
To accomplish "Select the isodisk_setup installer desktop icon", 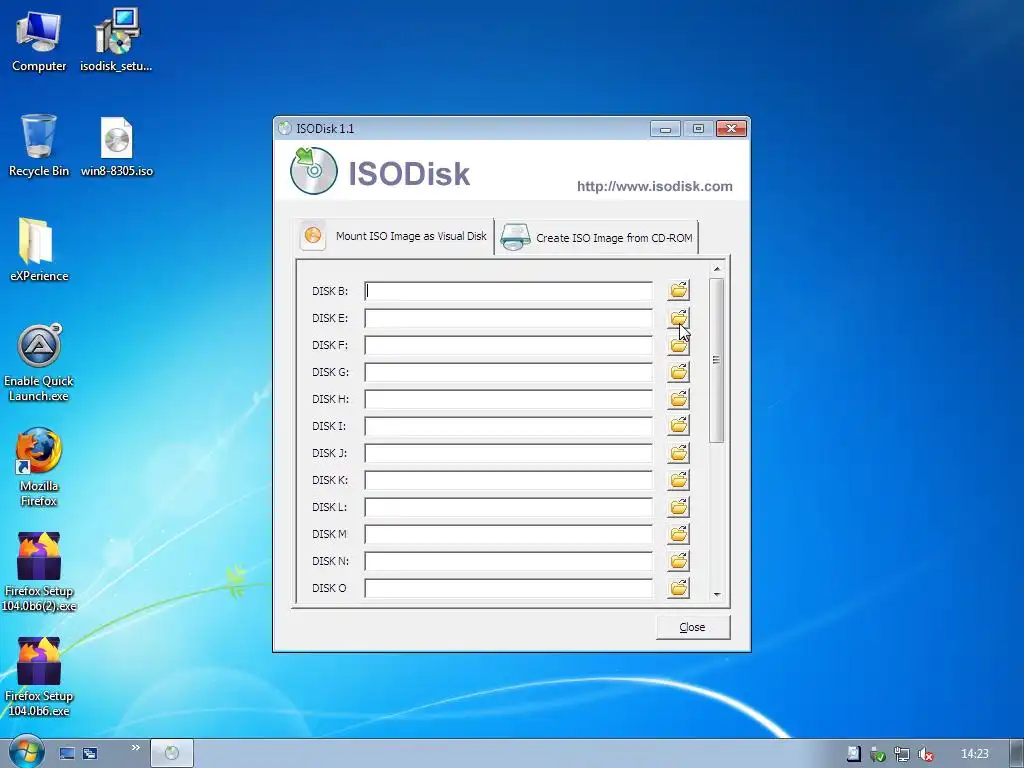I will click(x=116, y=41).
